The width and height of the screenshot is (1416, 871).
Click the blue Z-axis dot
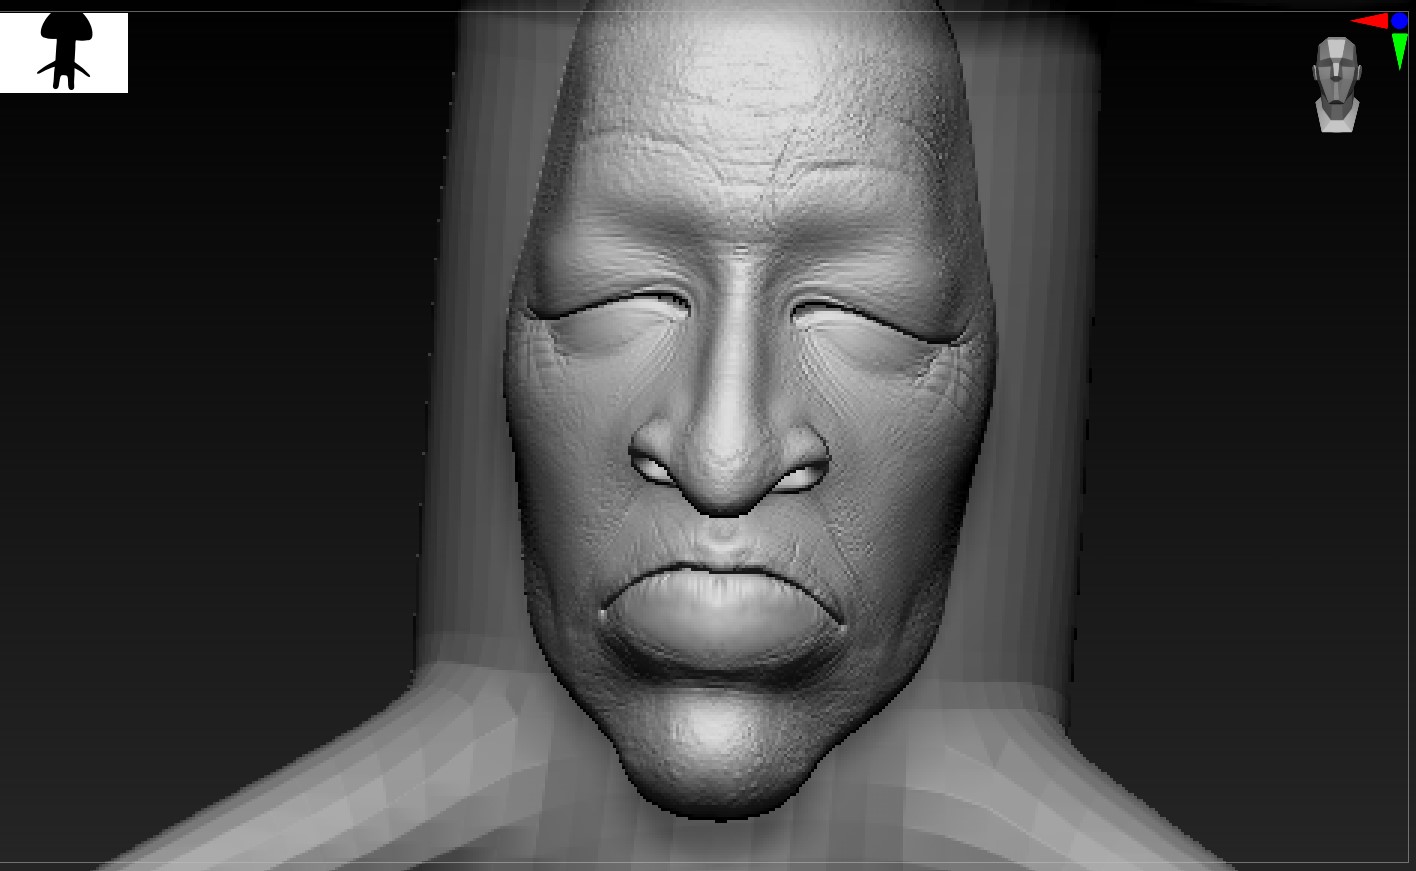[1399, 20]
